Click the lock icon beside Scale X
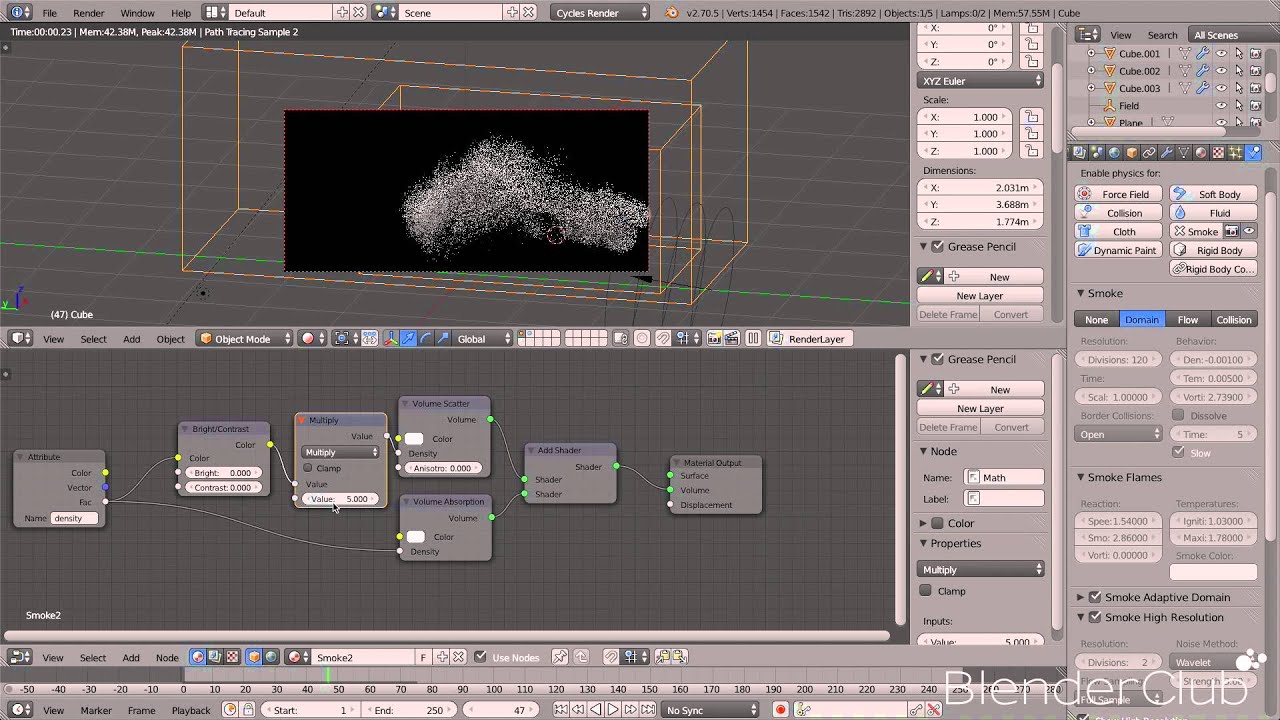Image resolution: width=1280 pixels, height=720 pixels. pos(1030,117)
